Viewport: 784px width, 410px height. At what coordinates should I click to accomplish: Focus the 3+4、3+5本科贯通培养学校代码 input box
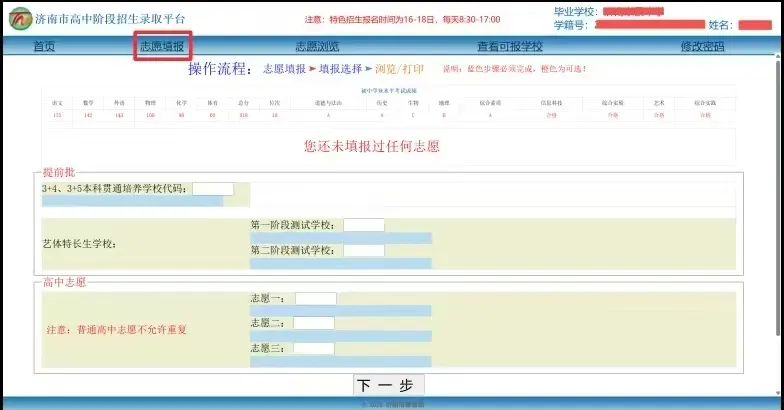tap(213, 189)
